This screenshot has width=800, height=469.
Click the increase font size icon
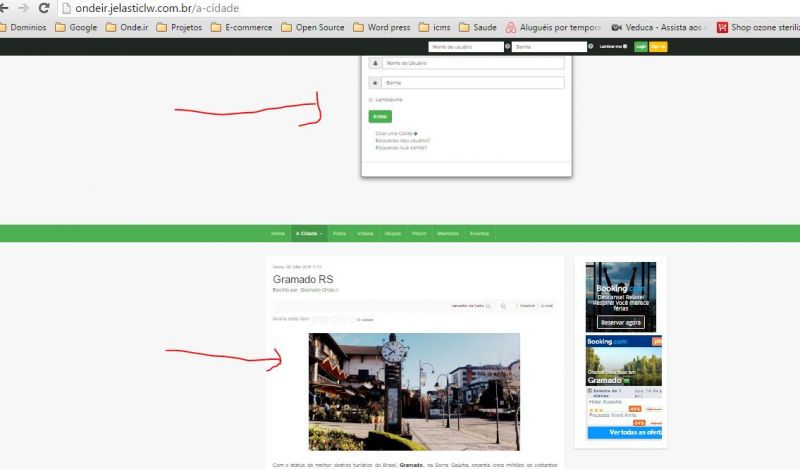click(x=503, y=306)
